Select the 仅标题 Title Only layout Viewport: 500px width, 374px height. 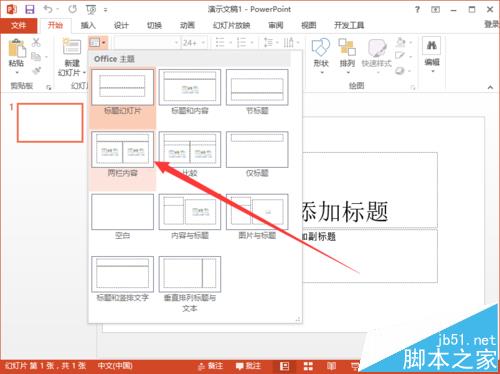pos(257,155)
